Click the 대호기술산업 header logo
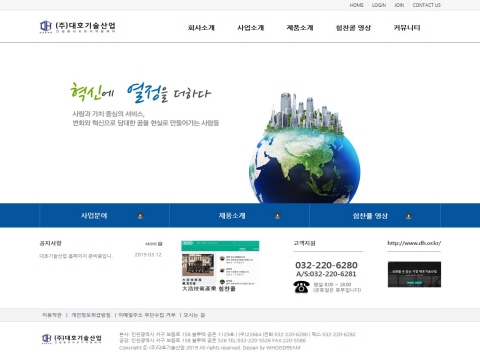Viewport: 480px width, 360px height. [78, 27]
